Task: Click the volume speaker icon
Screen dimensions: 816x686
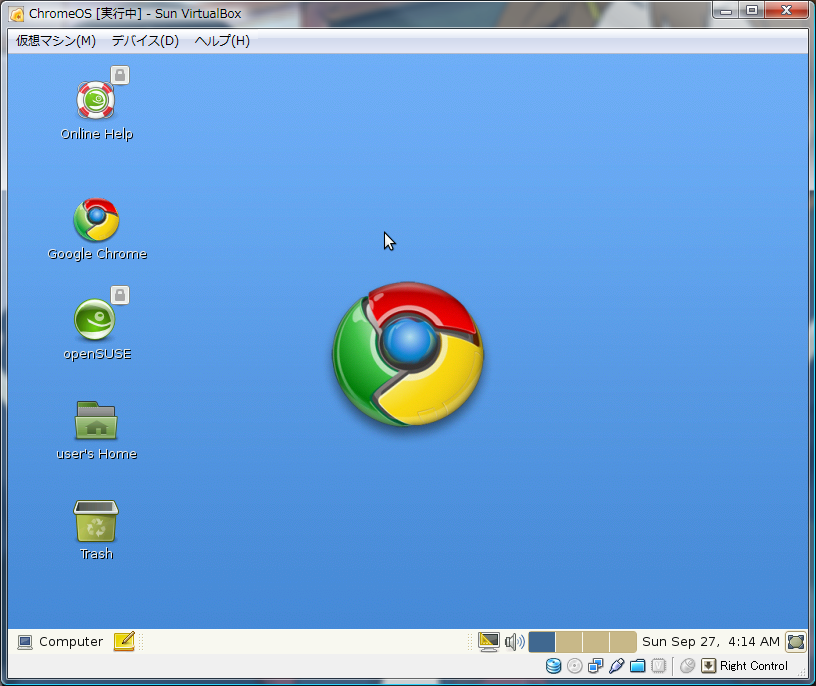Action: (x=515, y=642)
